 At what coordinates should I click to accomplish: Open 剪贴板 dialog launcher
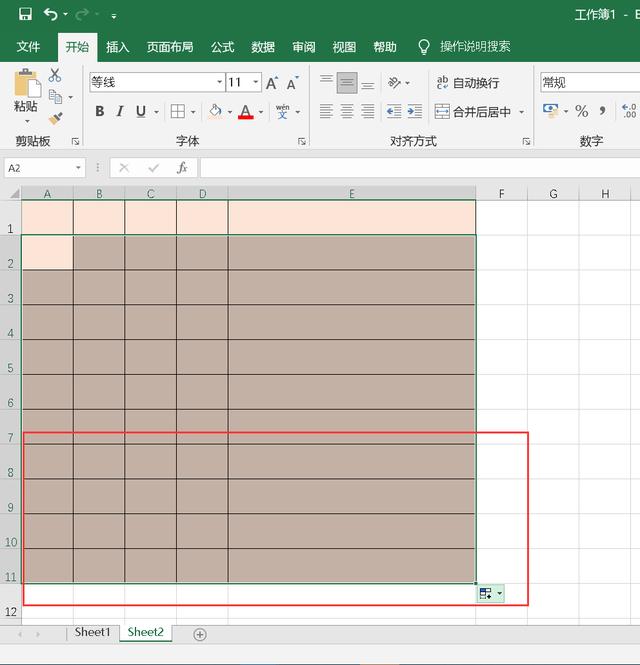(x=75, y=142)
